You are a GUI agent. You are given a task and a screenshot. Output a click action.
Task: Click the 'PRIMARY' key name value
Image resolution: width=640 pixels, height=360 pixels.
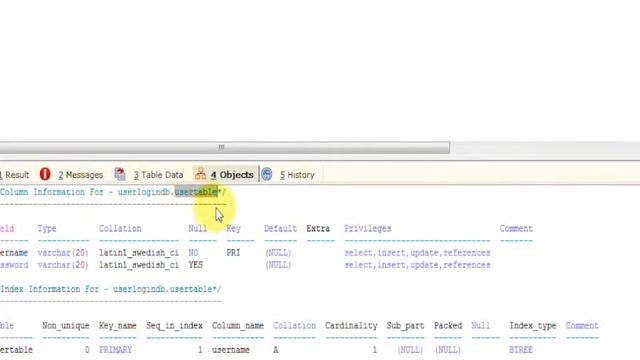pos(116,350)
